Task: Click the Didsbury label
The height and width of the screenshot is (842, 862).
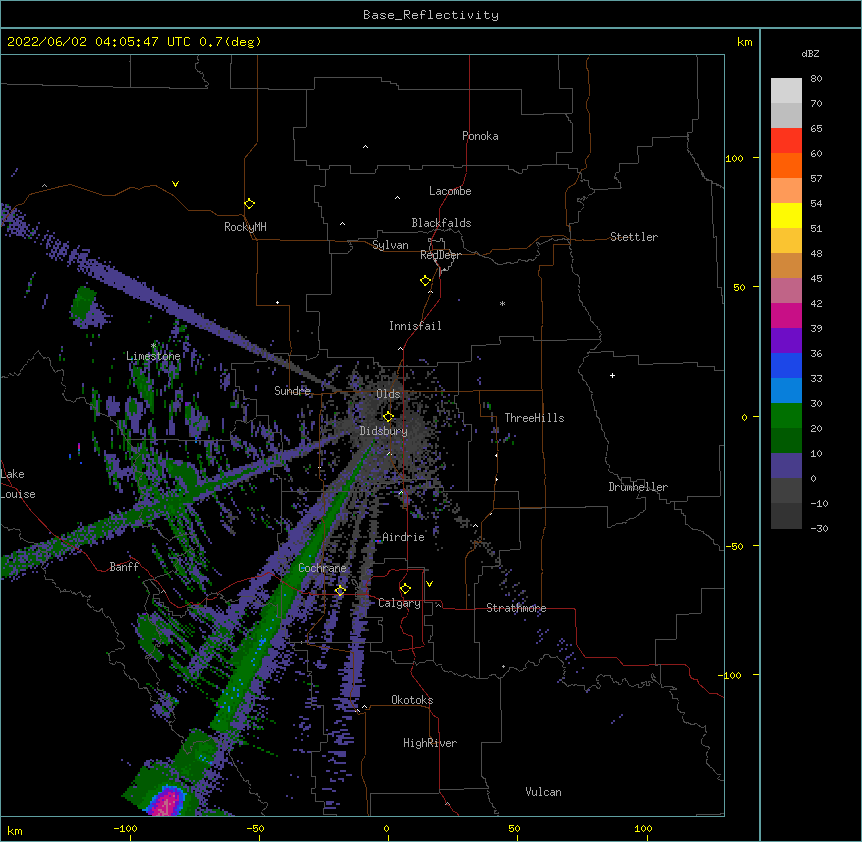Action: pos(384,431)
